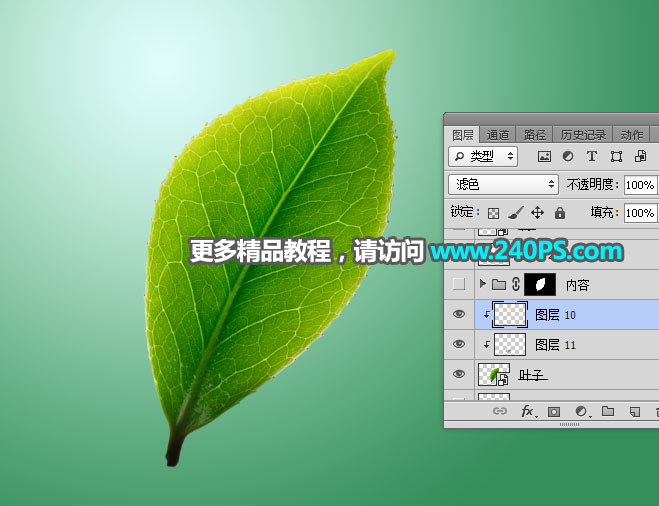
Task: Select the 内容 group name
Action: [x=577, y=285]
